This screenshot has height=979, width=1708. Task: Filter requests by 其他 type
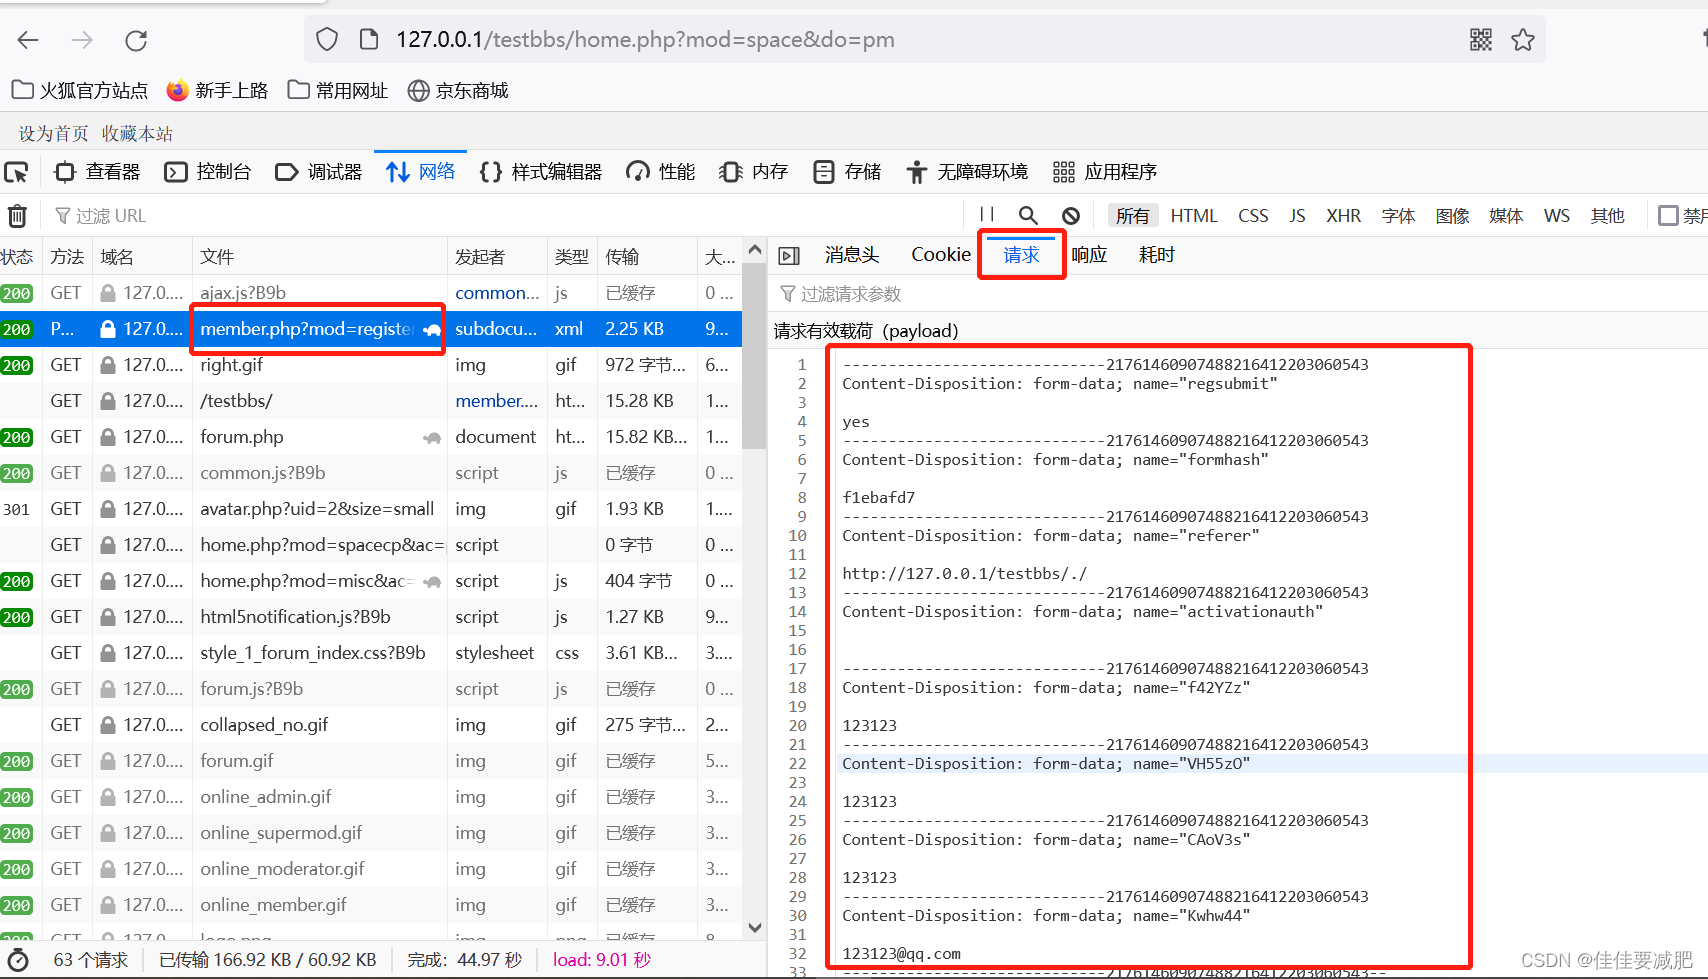tap(1608, 216)
